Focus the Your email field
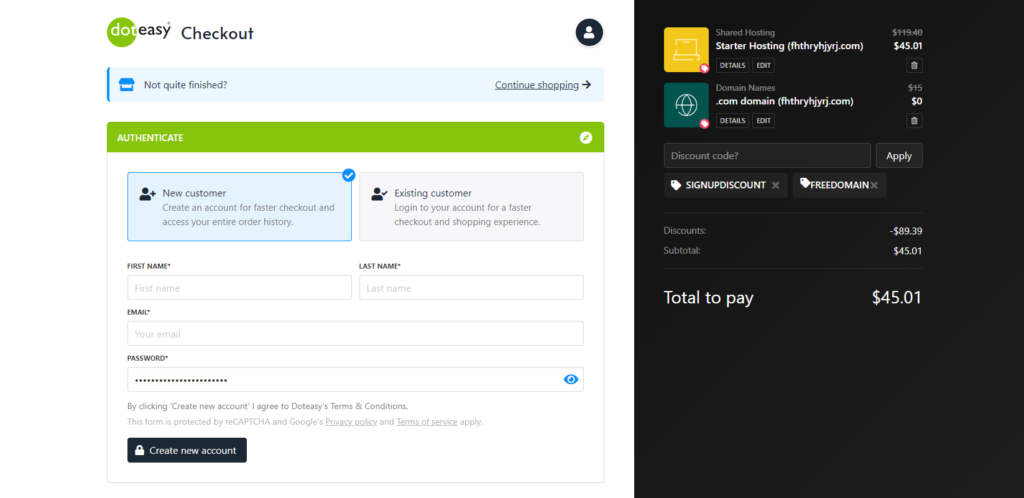Image resolution: width=1024 pixels, height=498 pixels. click(355, 334)
